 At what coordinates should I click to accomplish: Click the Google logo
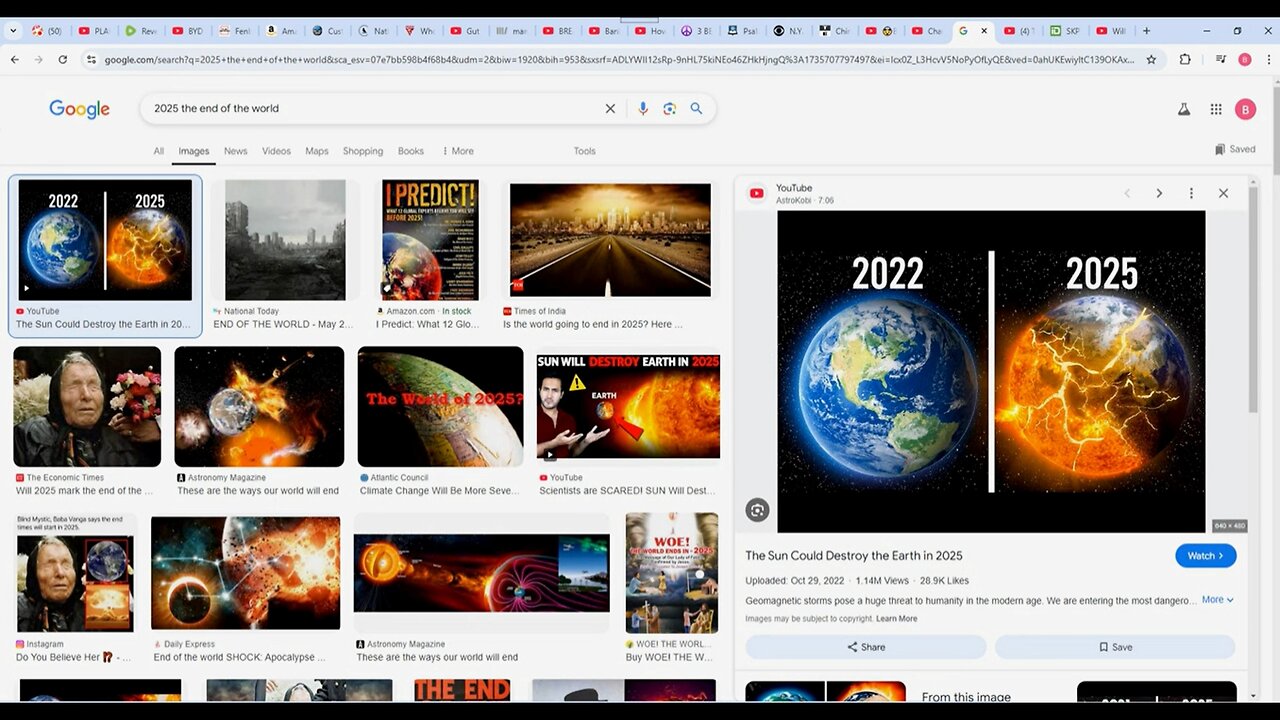pos(79,109)
